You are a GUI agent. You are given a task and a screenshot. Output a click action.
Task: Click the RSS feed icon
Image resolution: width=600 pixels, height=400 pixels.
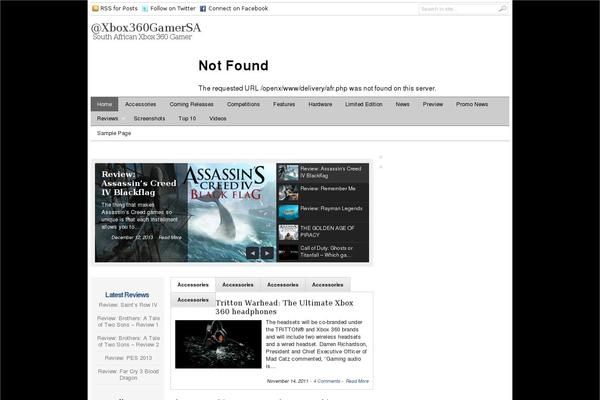[95, 8]
